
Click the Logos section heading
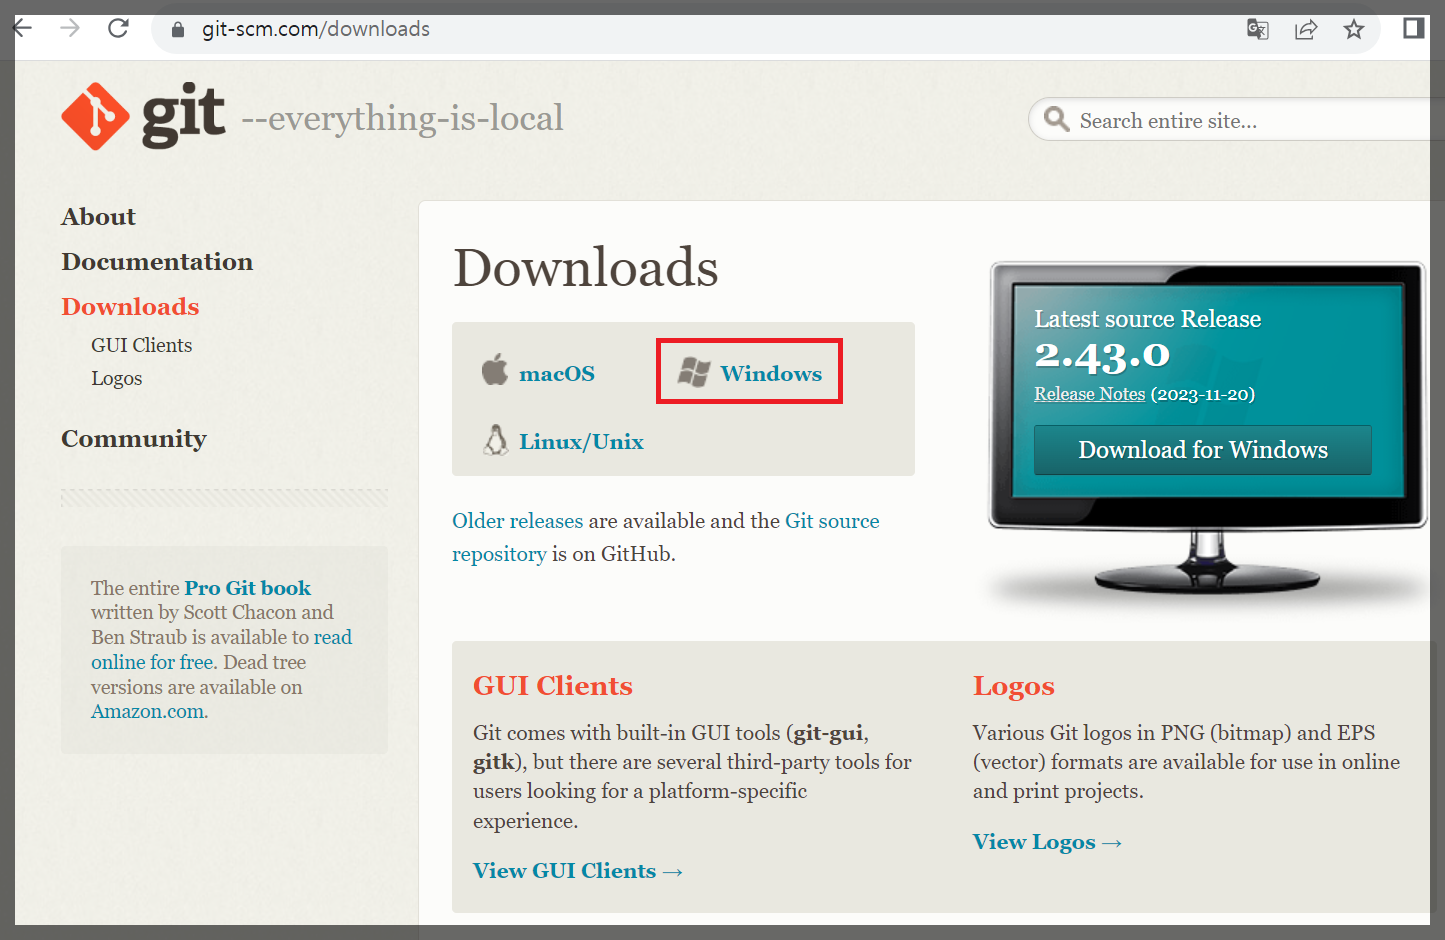(1013, 686)
